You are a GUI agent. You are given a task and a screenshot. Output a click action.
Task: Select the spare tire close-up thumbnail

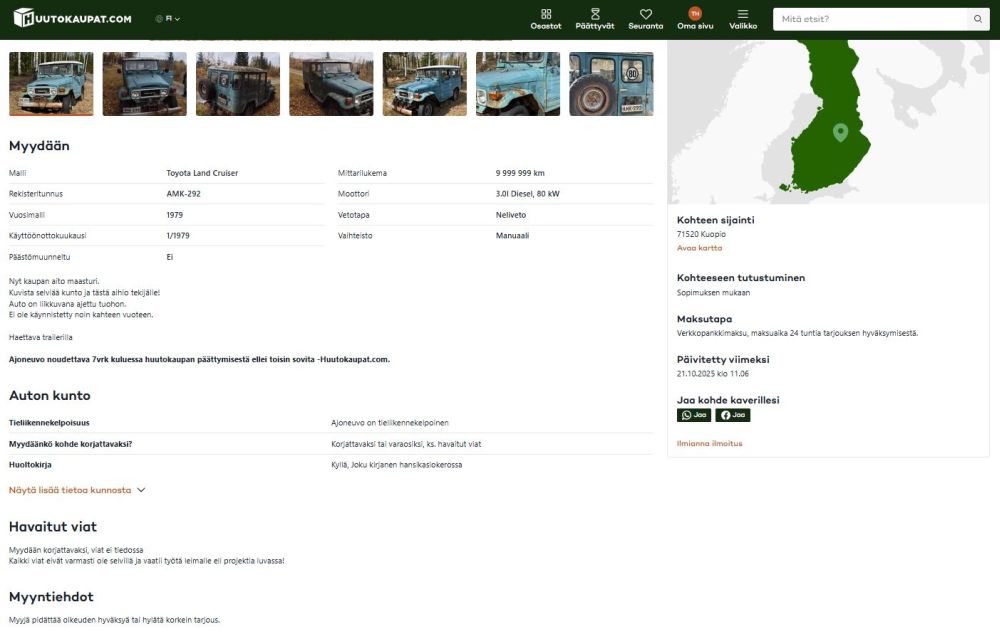[611, 84]
